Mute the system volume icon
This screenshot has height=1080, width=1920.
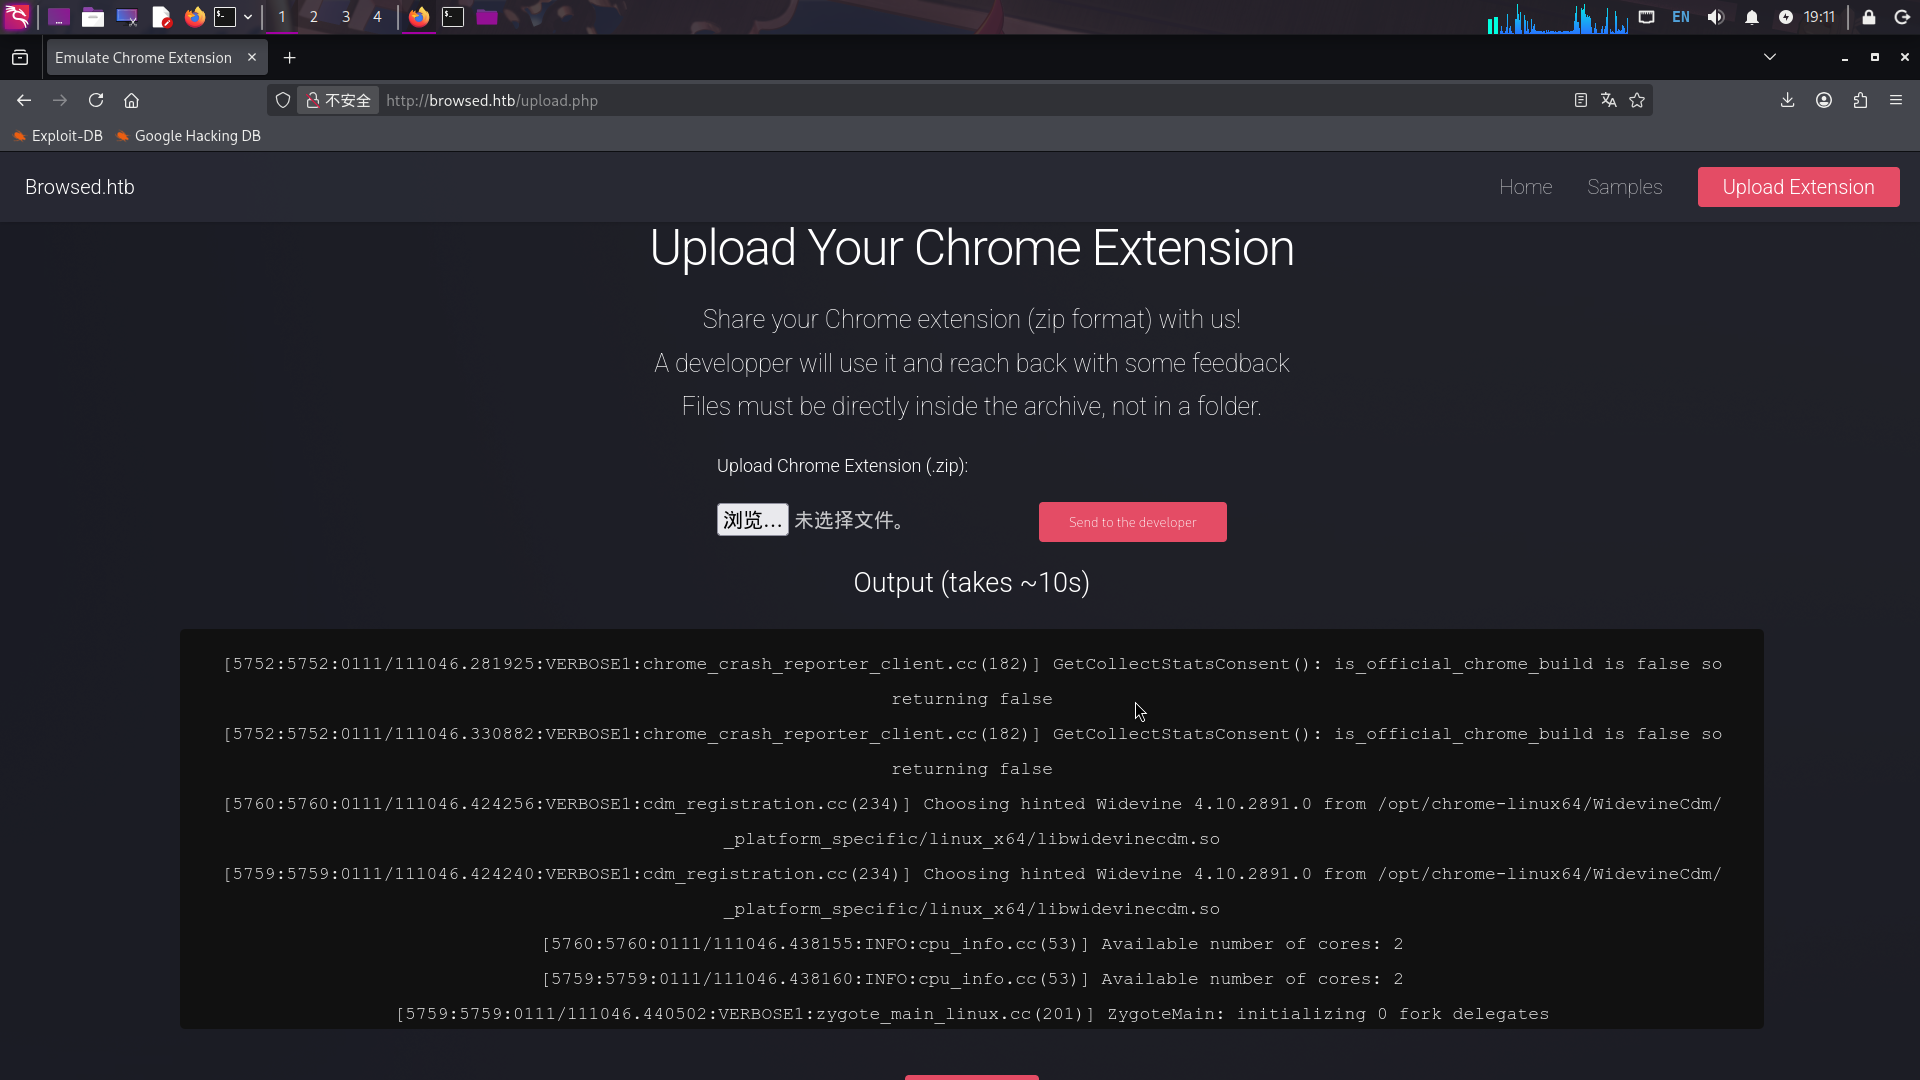tap(1716, 17)
